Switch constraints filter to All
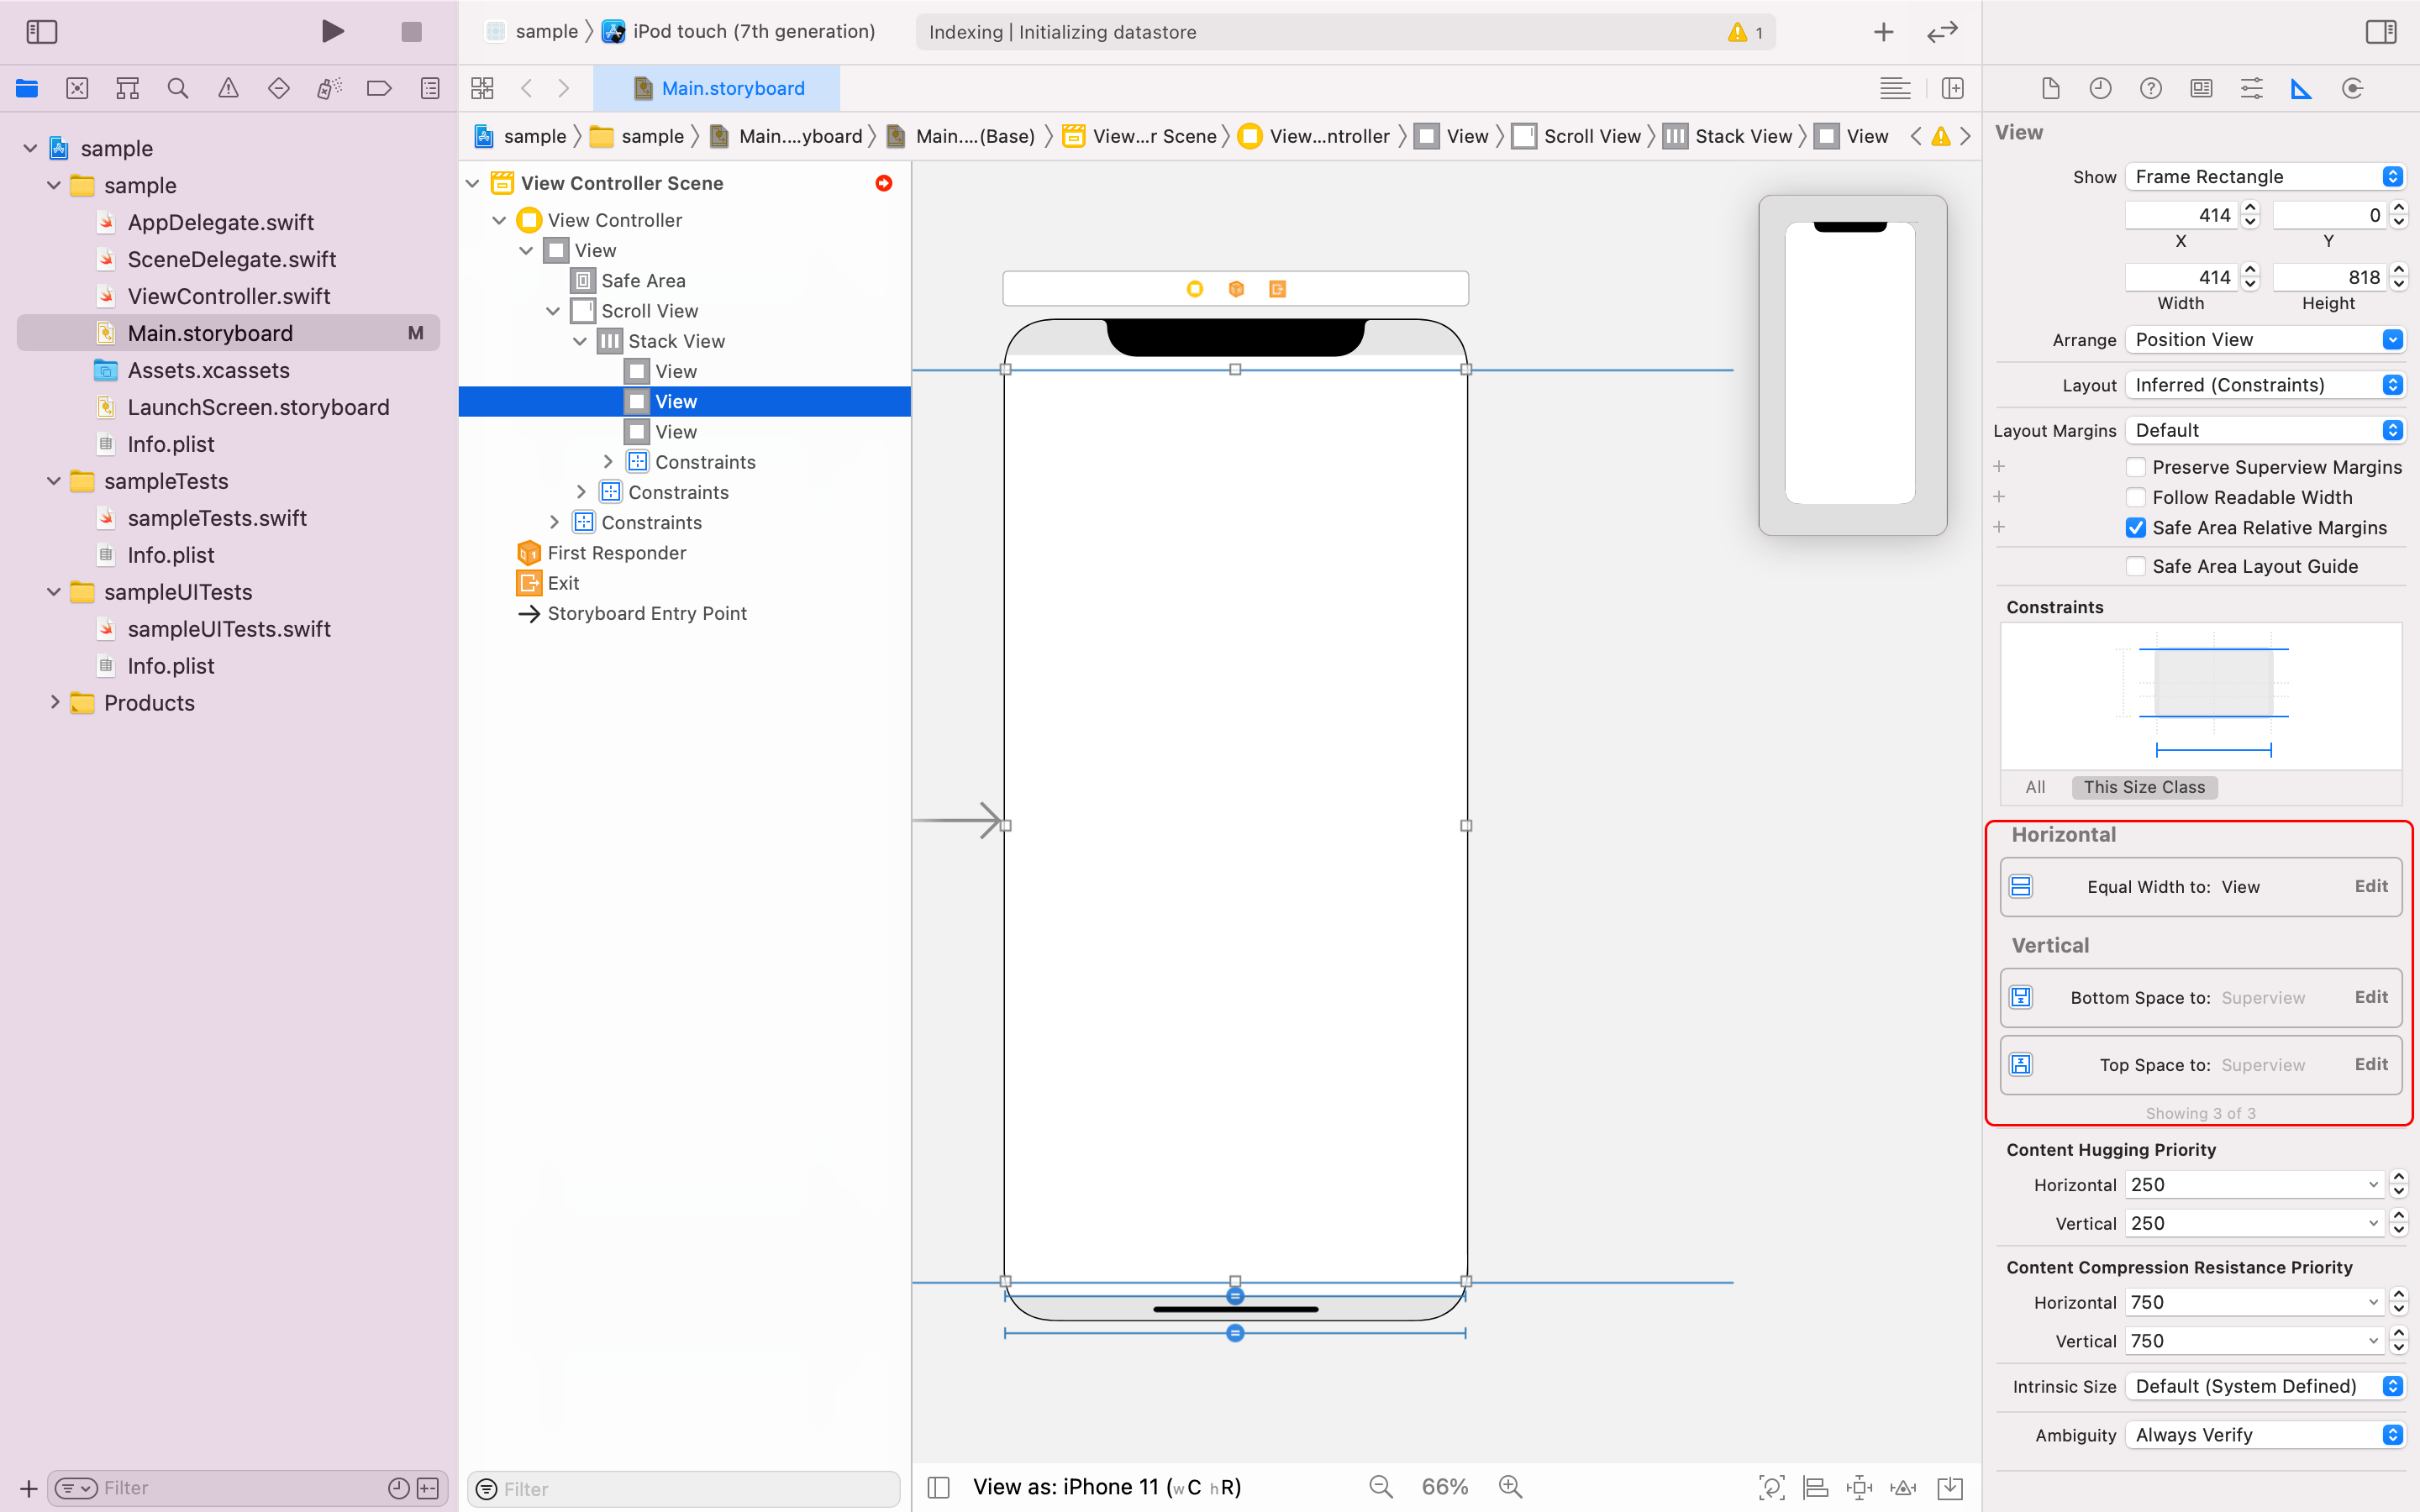This screenshot has width=2420, height=1512. [2034, 787]
